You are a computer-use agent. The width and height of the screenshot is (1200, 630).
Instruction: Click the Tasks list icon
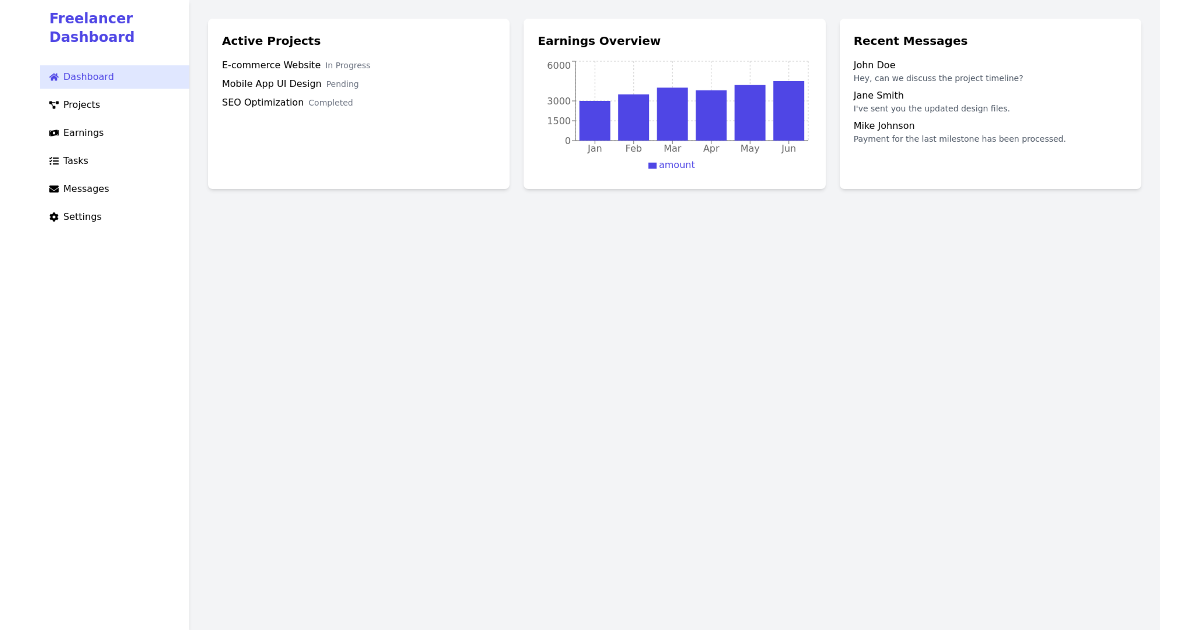(x=52, y=160)
